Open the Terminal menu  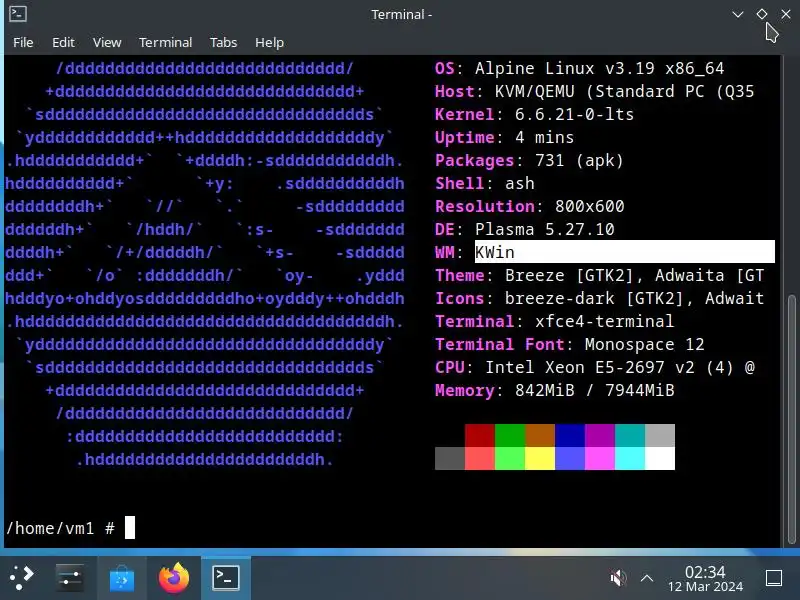165,42
